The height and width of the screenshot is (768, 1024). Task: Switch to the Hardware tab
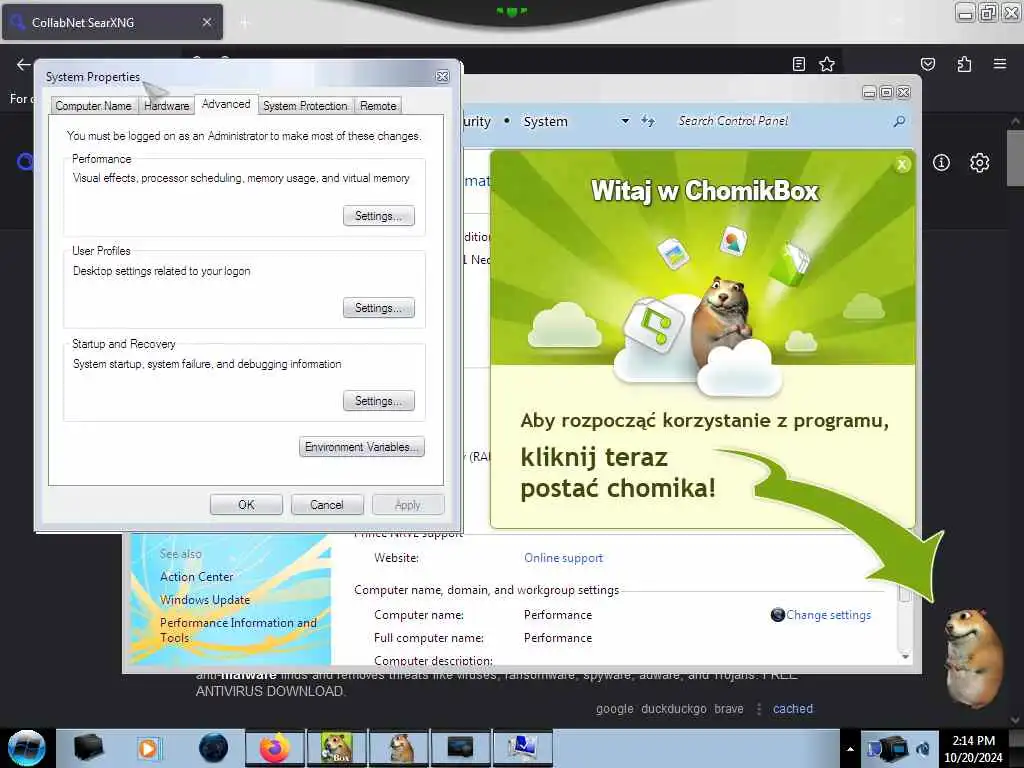(x=167, y=106)
